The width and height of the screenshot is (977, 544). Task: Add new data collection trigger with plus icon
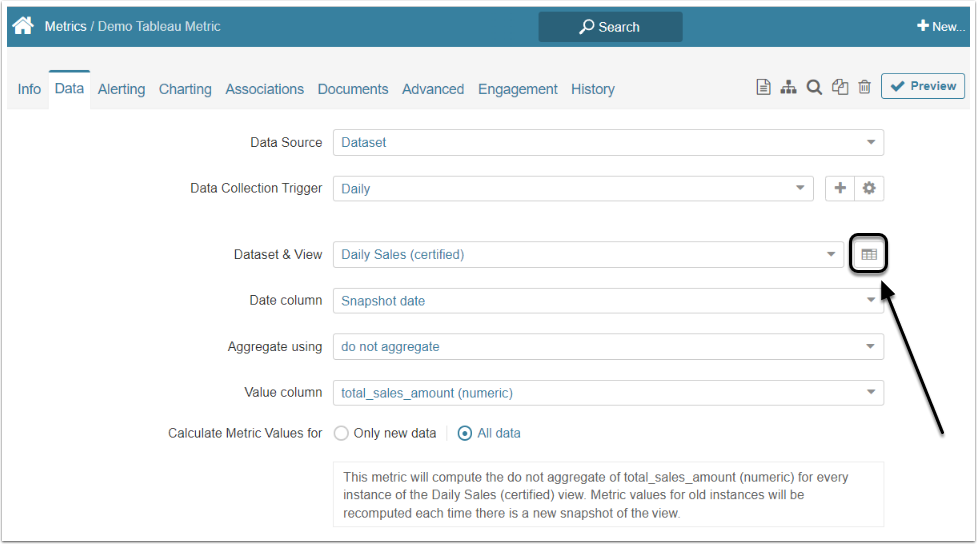840,188
